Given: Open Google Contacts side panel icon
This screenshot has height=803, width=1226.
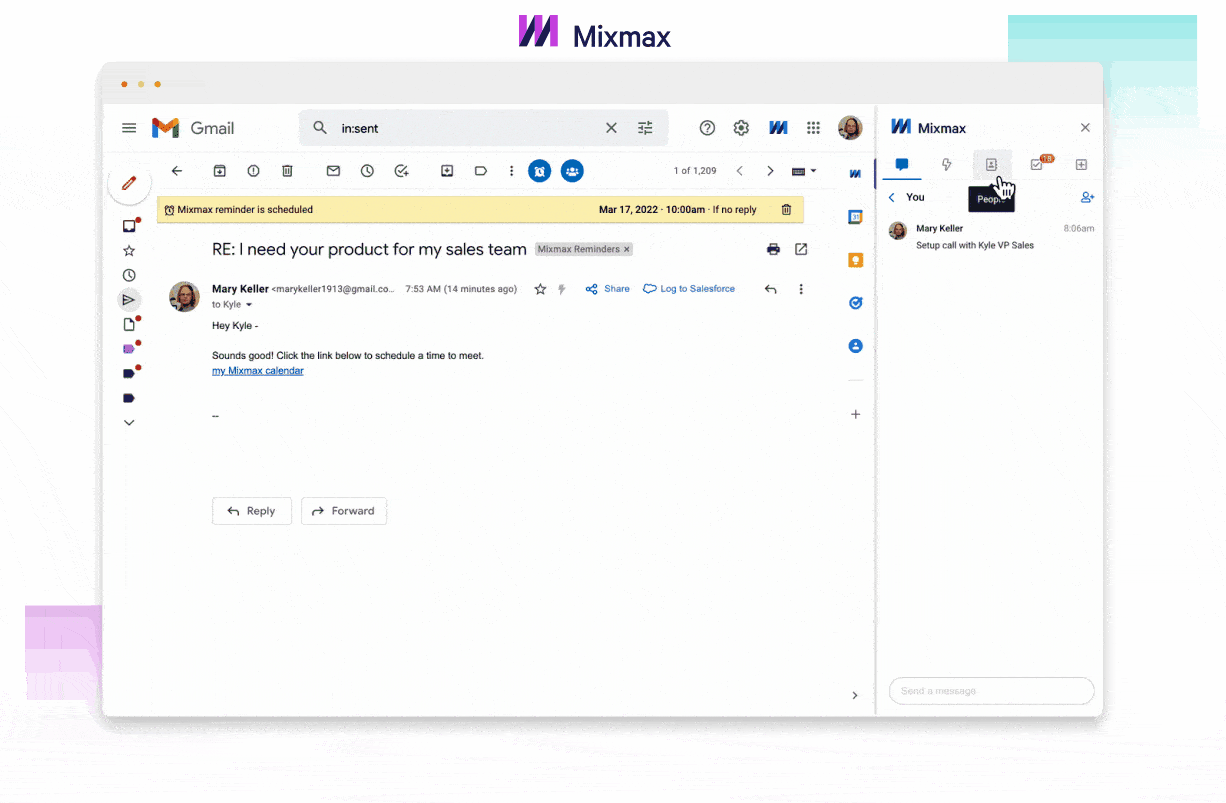Looking at the screenshot, I should (x=855, y=346).
